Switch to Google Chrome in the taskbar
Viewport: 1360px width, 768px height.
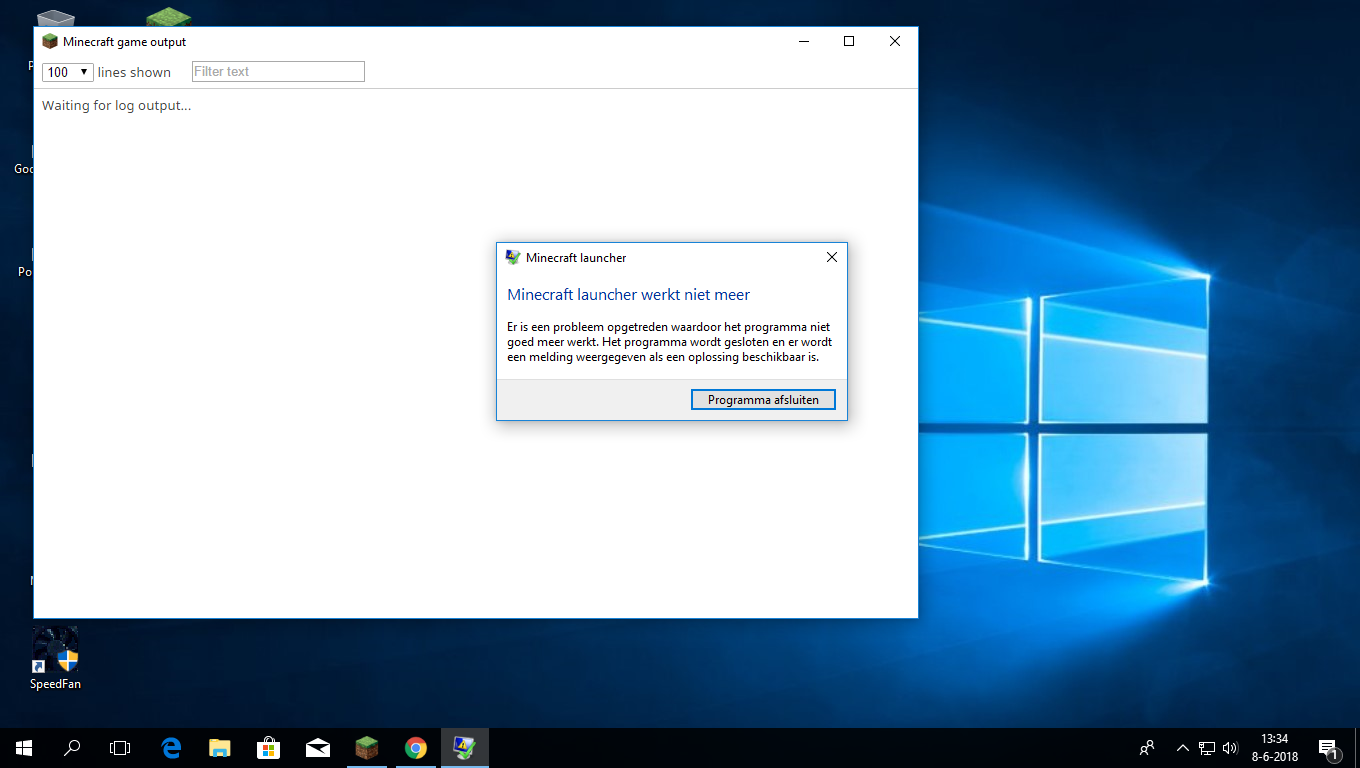tap(416, 748)
